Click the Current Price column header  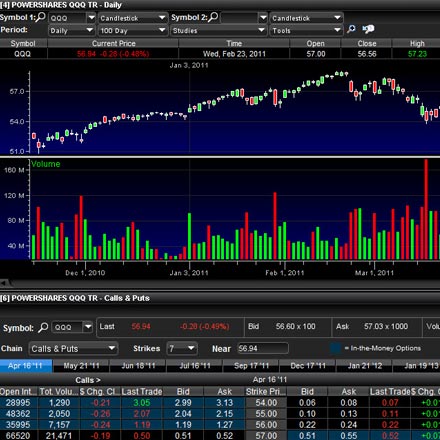point(113,43)
